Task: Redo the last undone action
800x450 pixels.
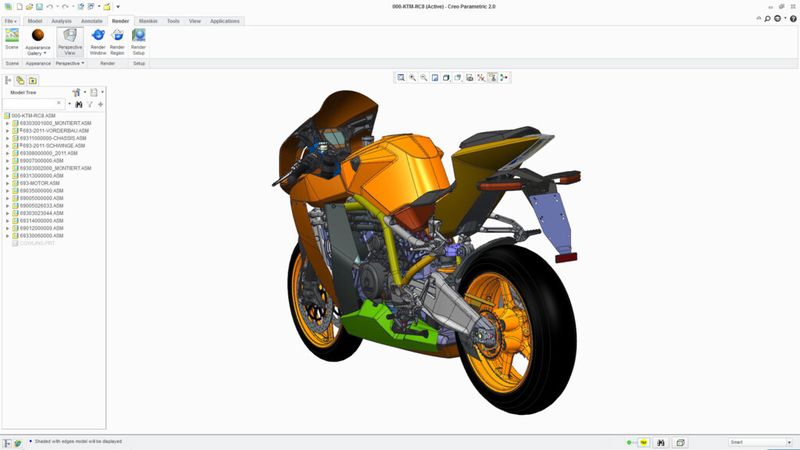Action: (65, 7)
